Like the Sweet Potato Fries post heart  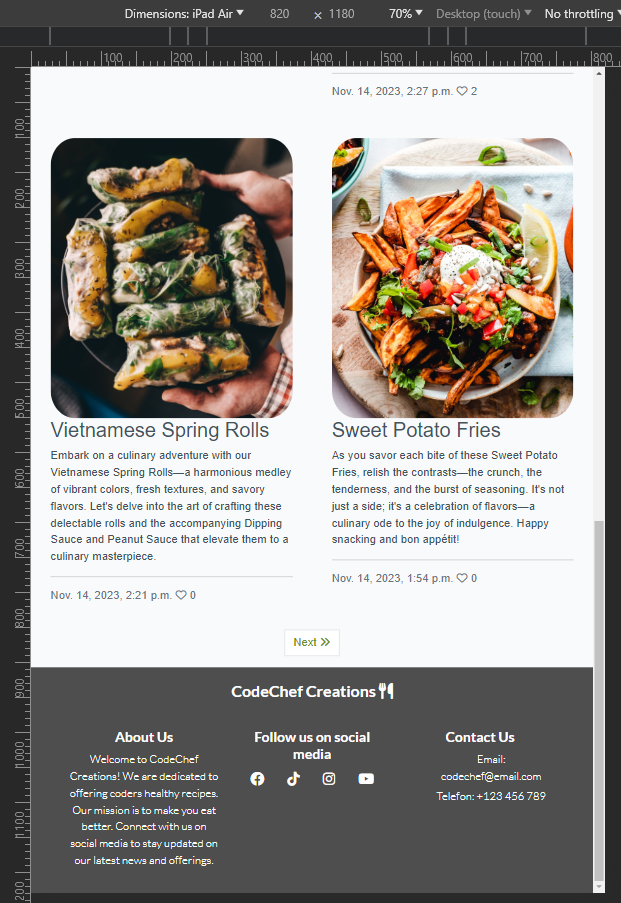point(462,578)
